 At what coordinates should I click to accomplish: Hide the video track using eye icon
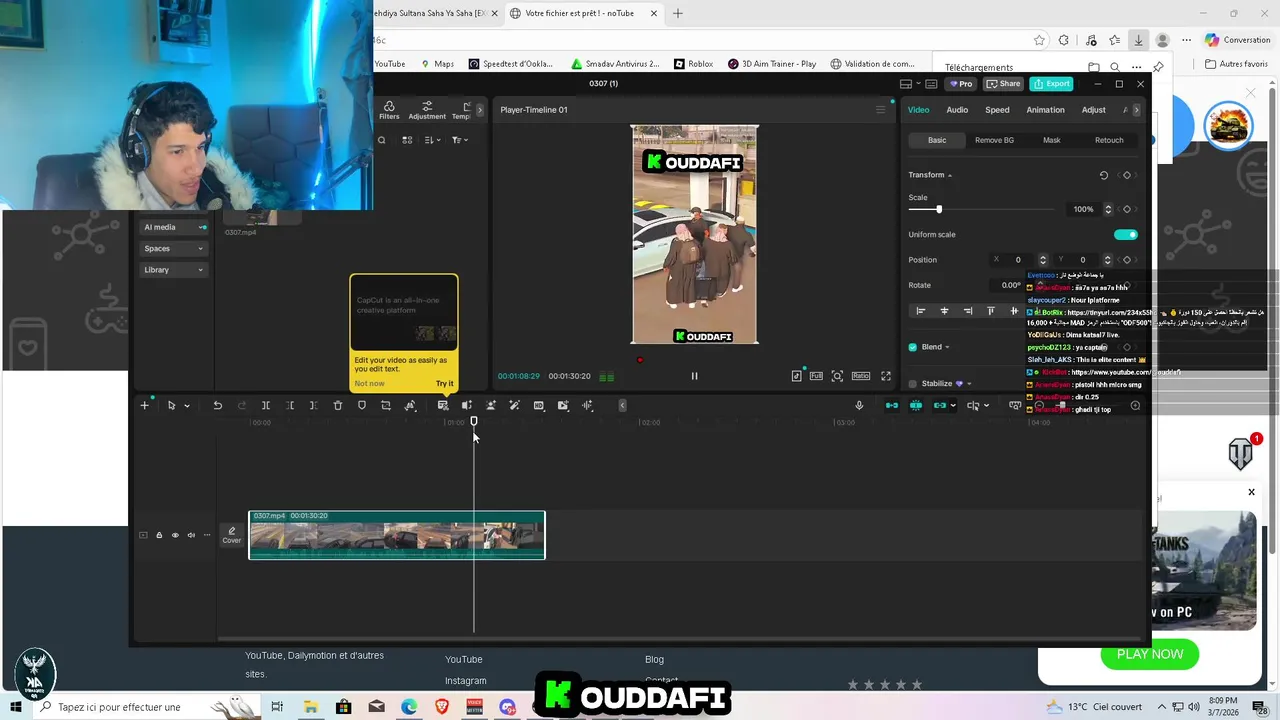tap(175, 535)
